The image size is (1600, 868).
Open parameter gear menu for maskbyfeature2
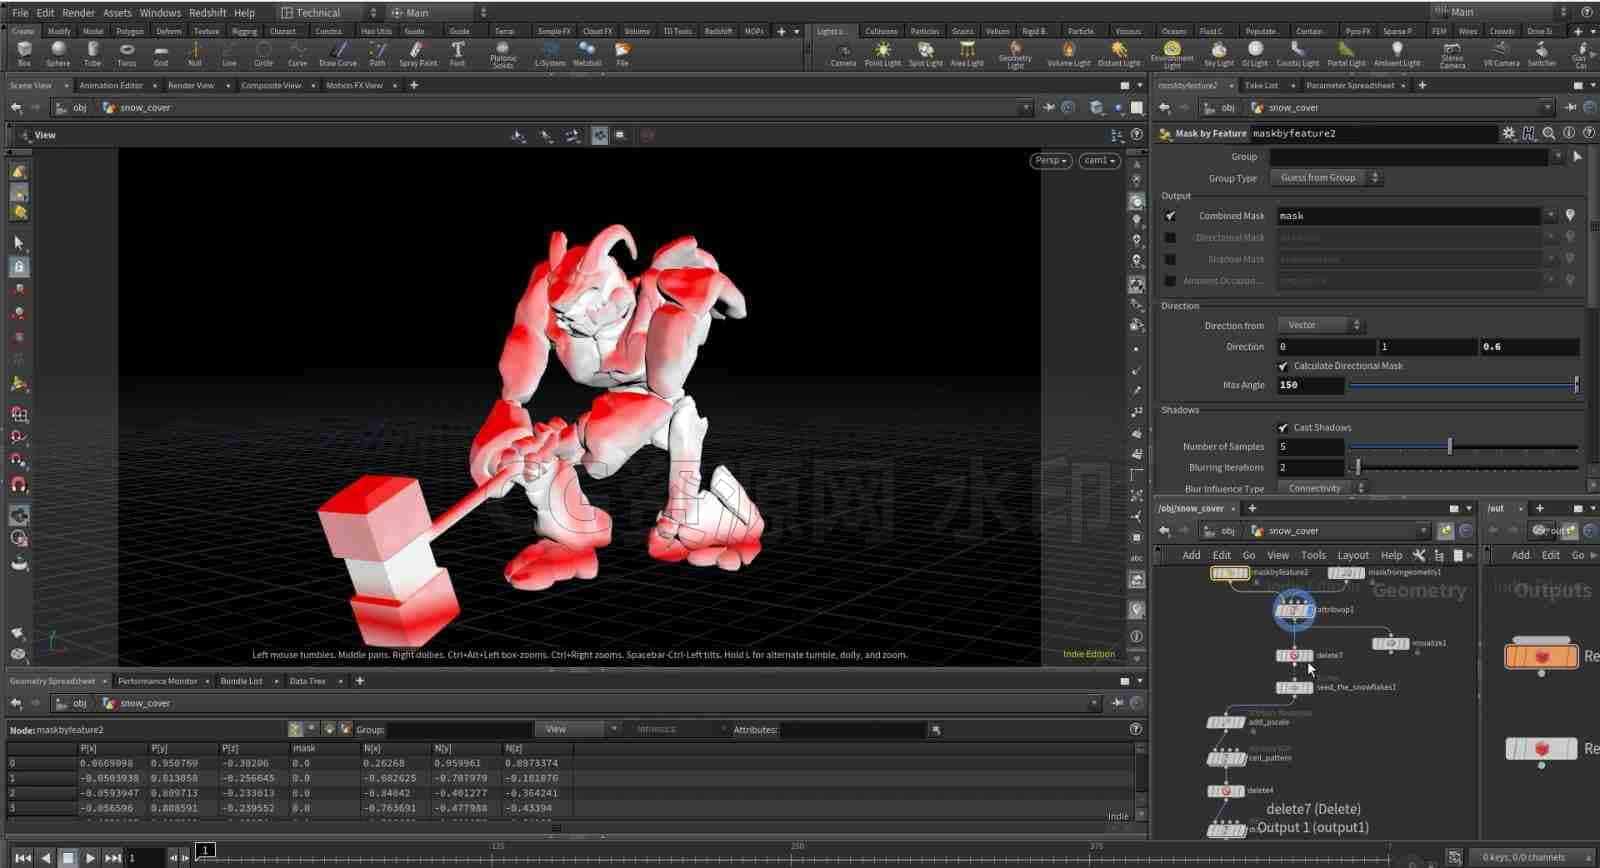(1508, 133)
